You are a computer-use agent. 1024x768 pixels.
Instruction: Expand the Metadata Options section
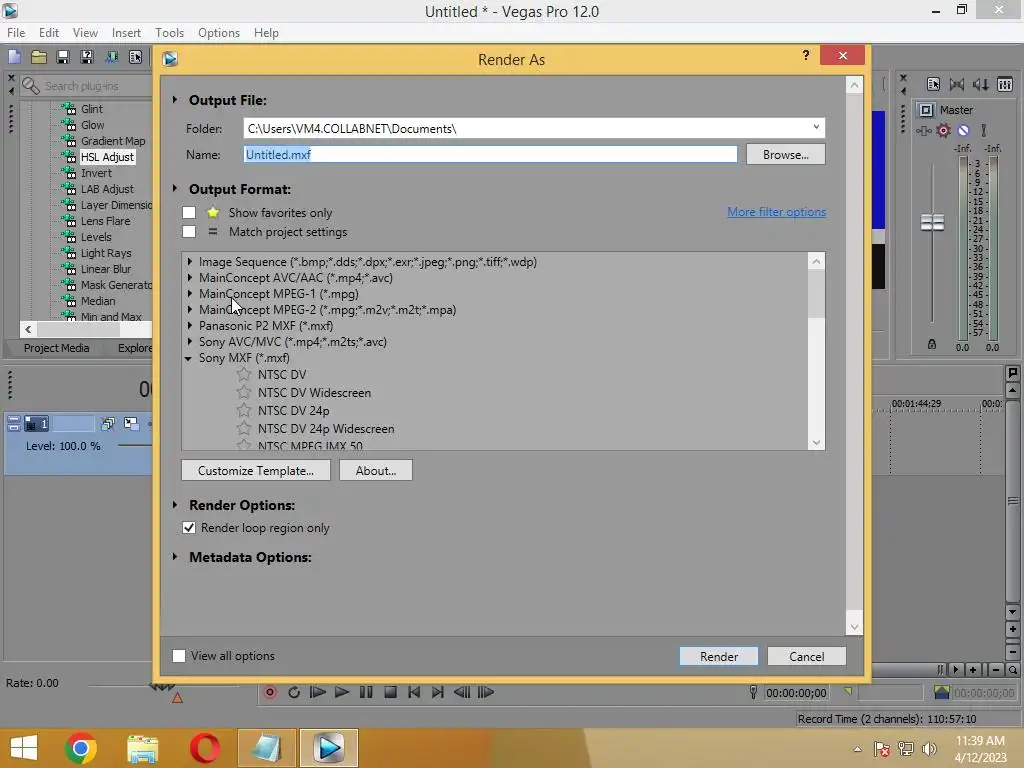click(175, 557)
